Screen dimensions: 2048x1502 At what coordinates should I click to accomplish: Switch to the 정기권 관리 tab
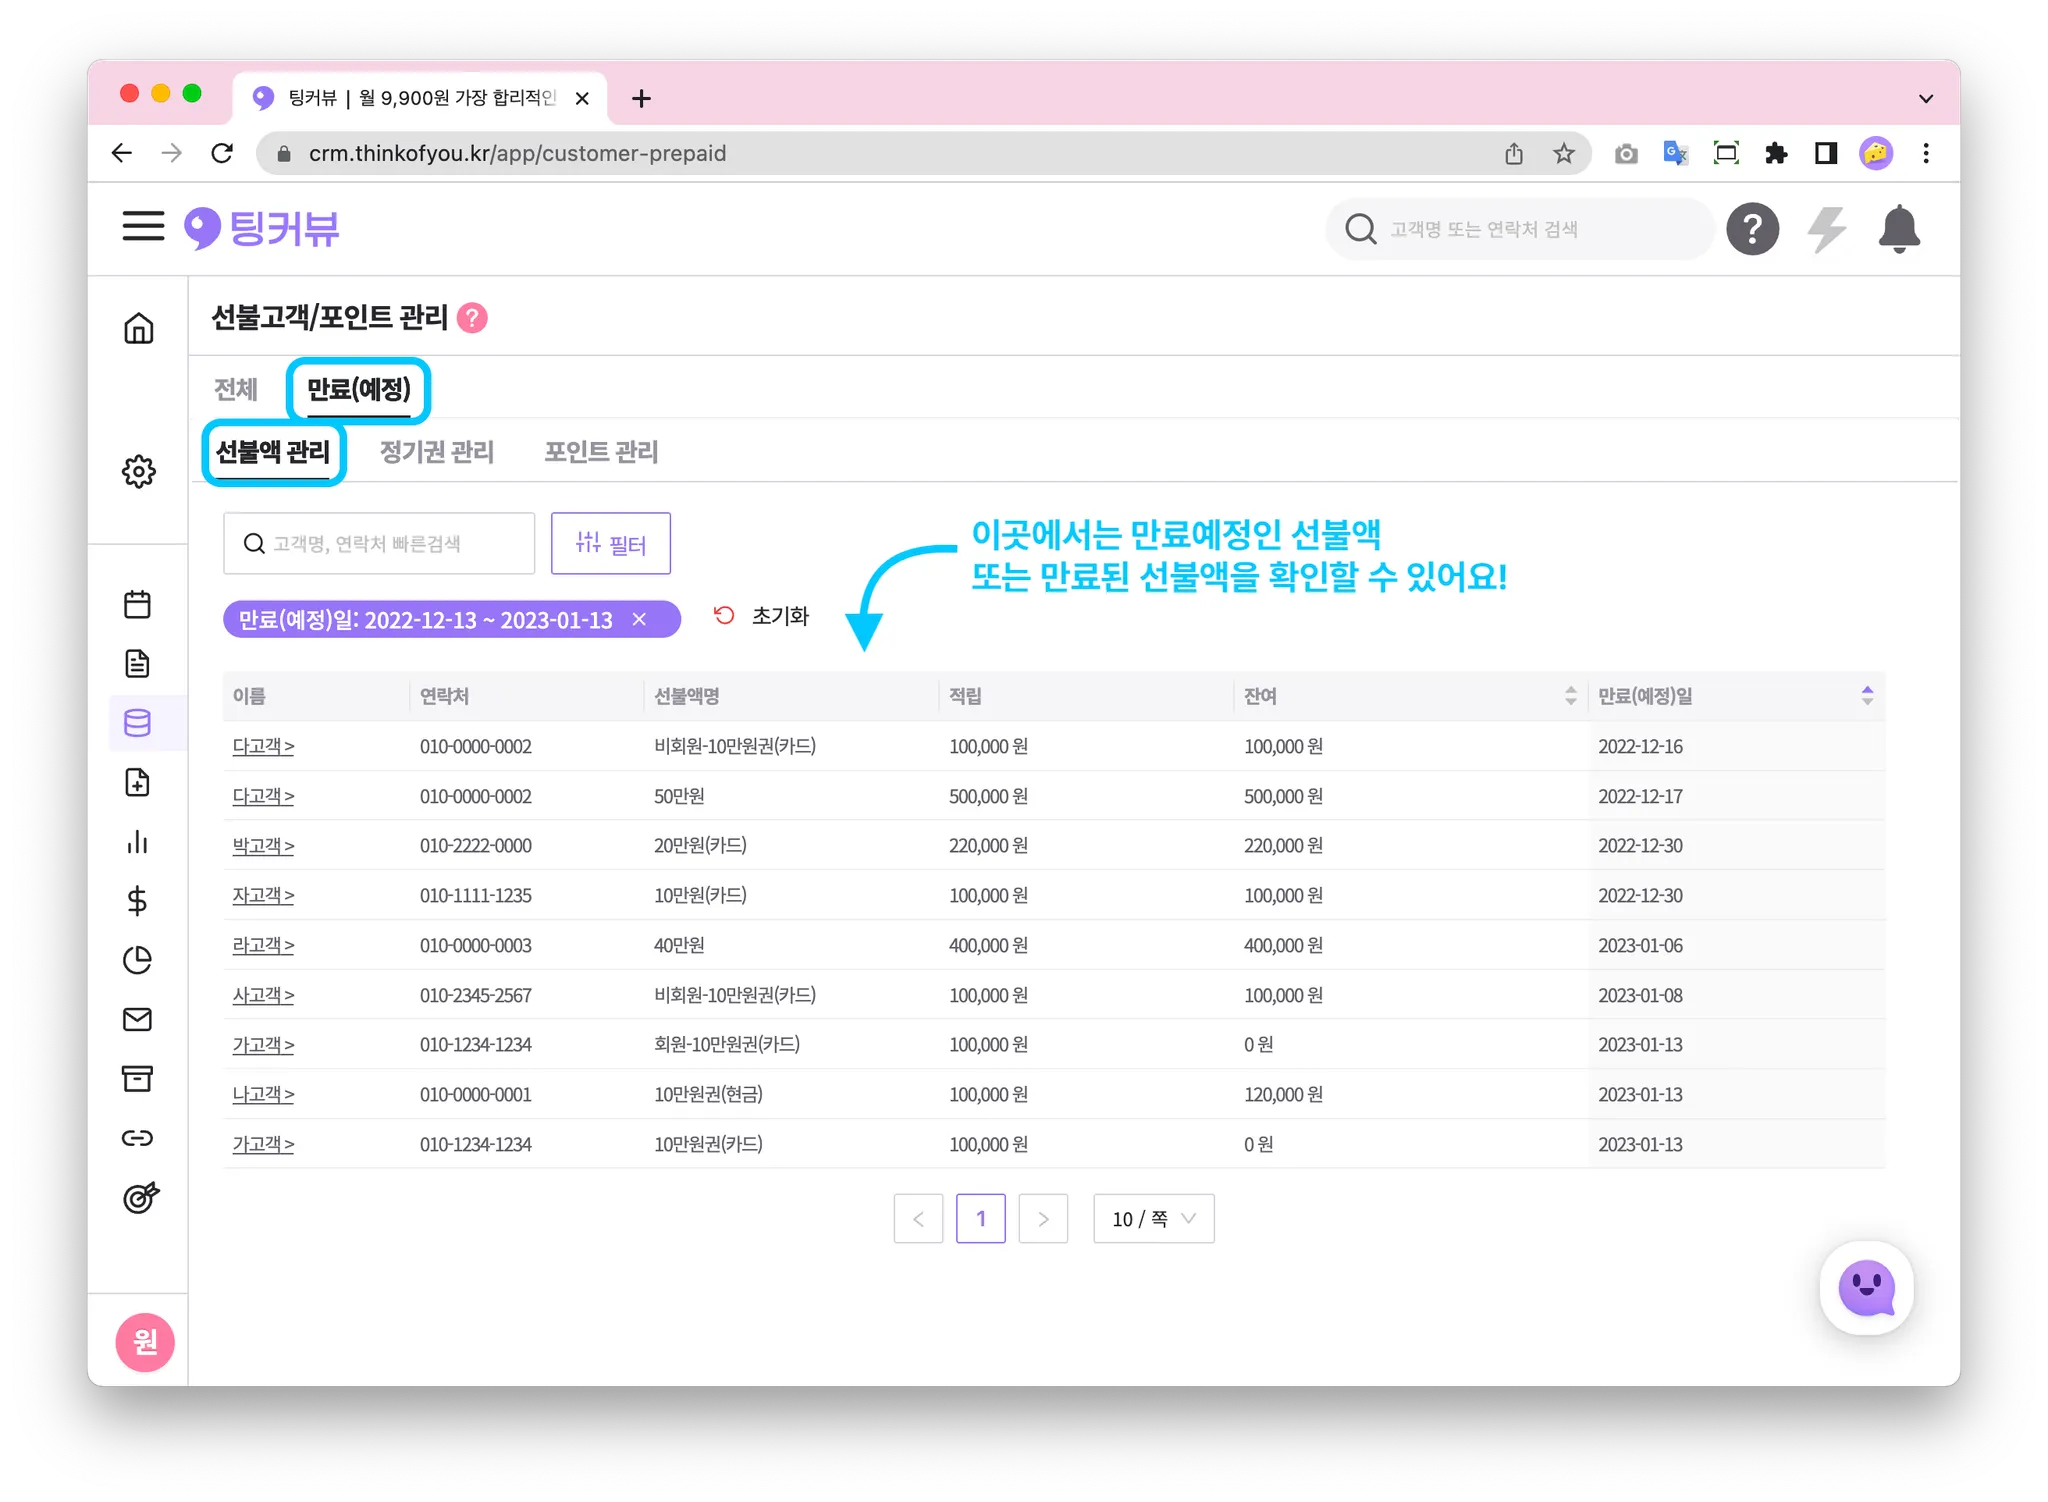437,452
